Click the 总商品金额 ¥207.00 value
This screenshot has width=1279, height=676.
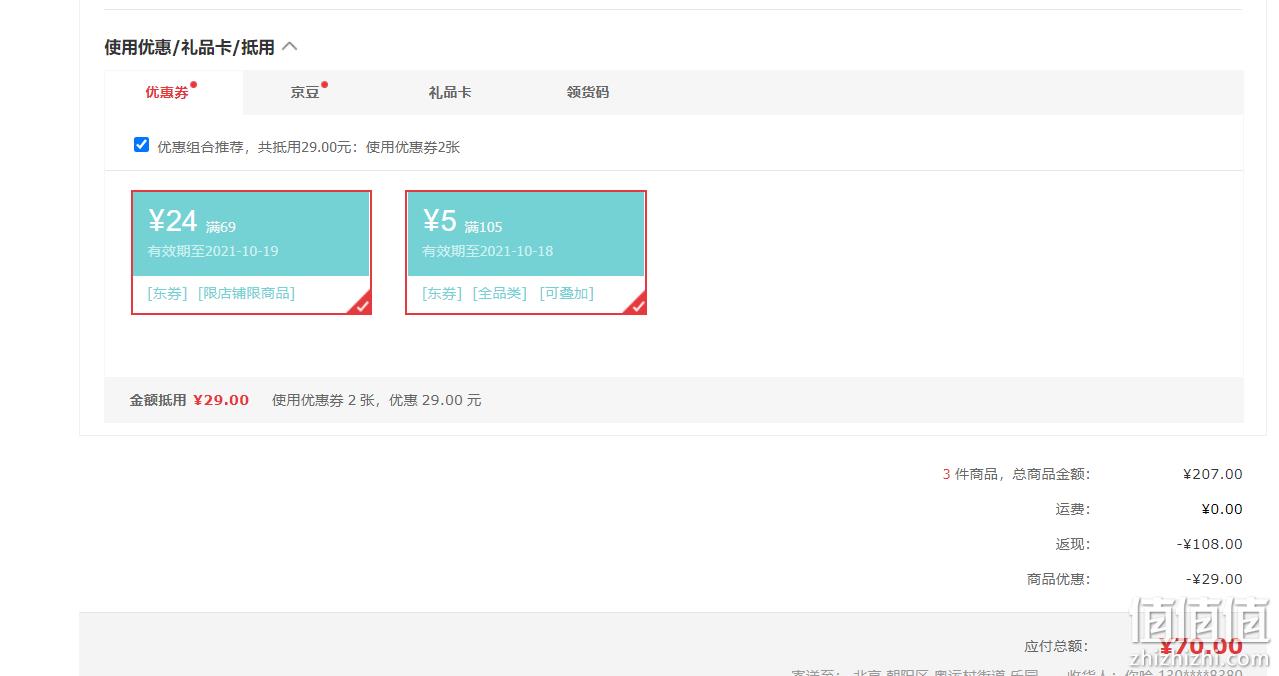pos(1212,474)
